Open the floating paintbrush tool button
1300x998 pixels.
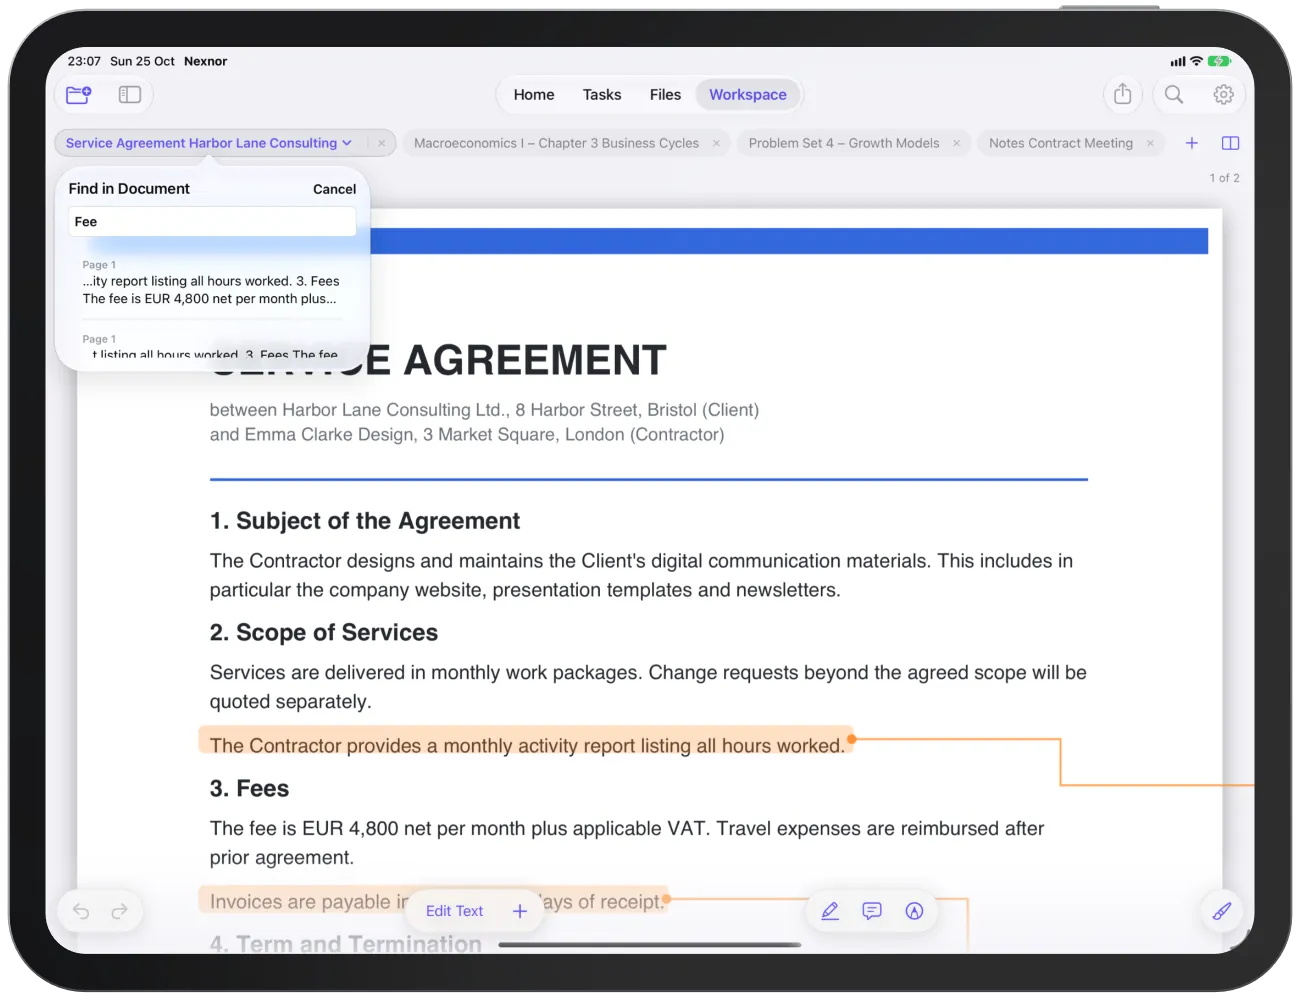1222,911
